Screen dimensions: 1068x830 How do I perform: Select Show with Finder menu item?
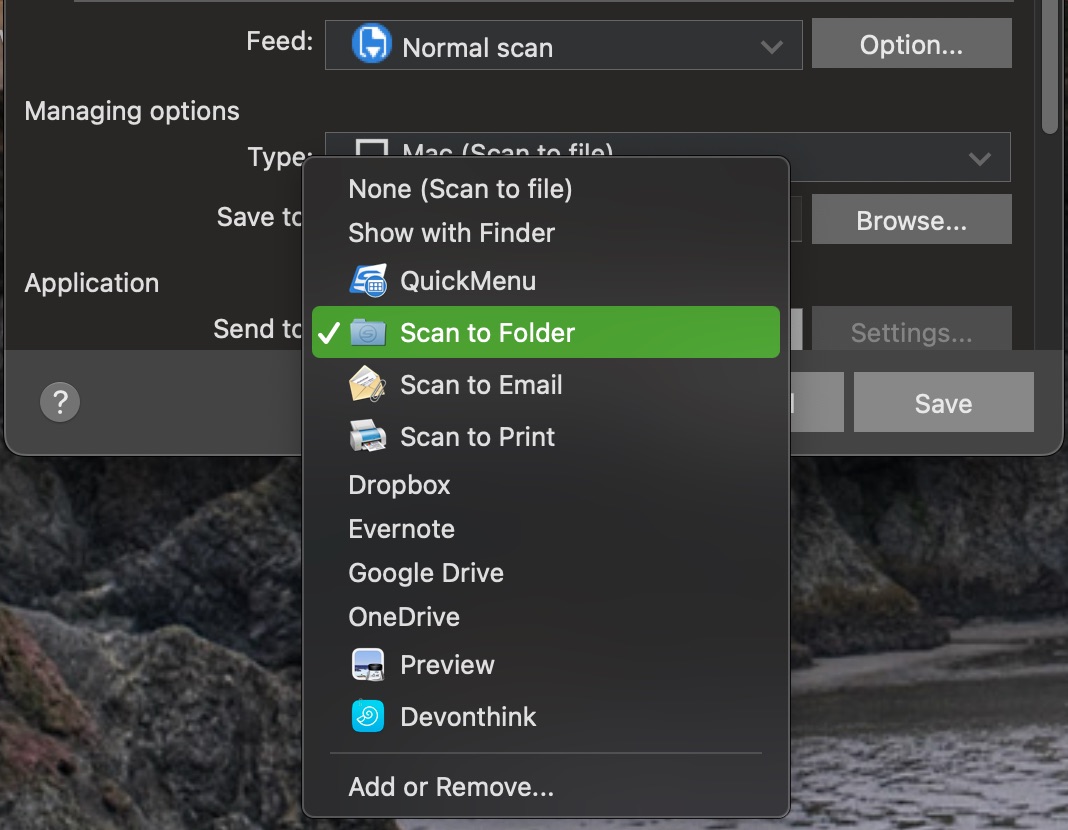click(x=546, y=233)
